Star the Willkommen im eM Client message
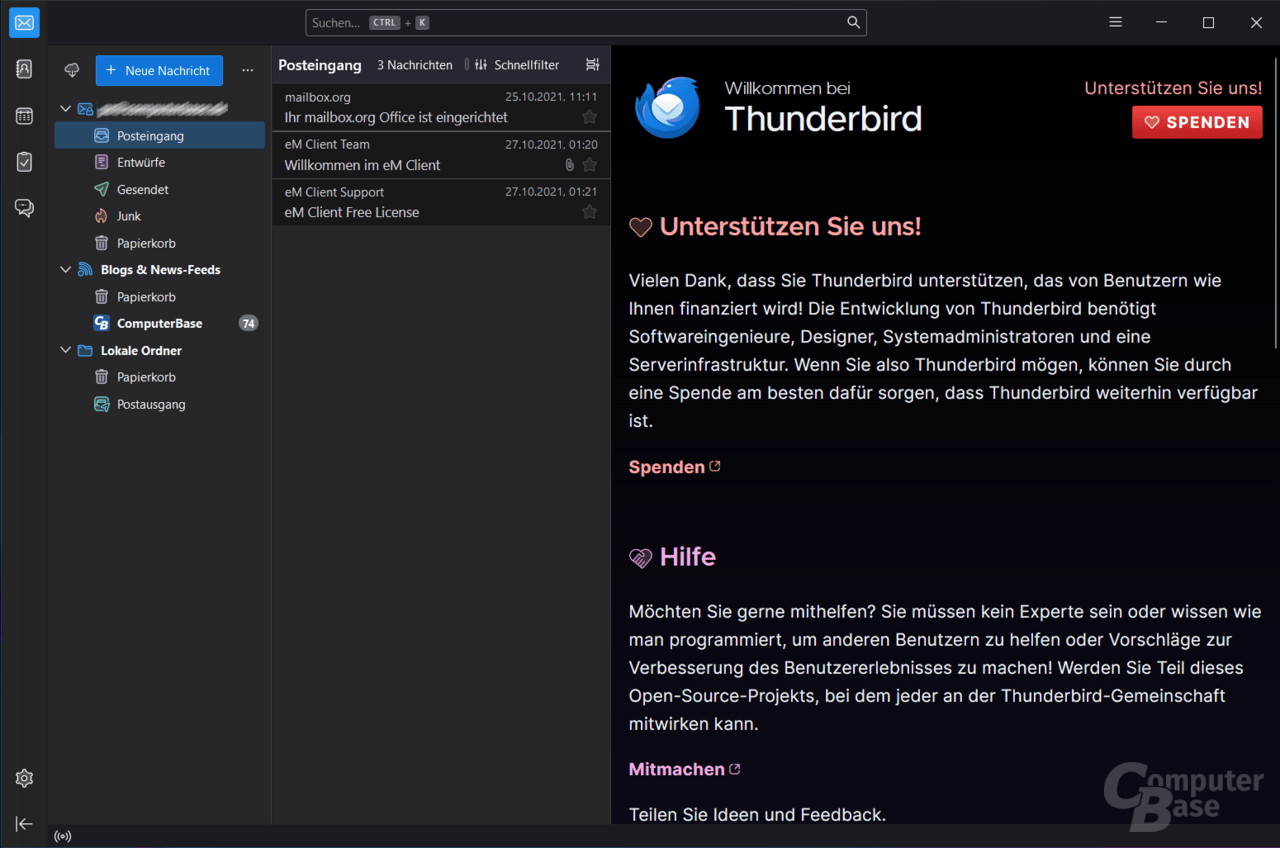This screenshot has width=1280, height=848. tap(589, 165)
